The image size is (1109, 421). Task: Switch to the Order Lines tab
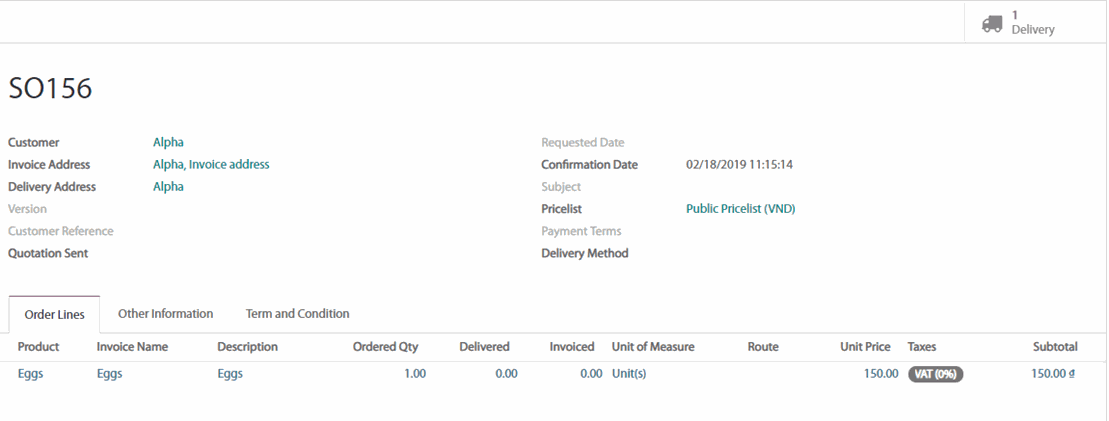click(55, 314)
